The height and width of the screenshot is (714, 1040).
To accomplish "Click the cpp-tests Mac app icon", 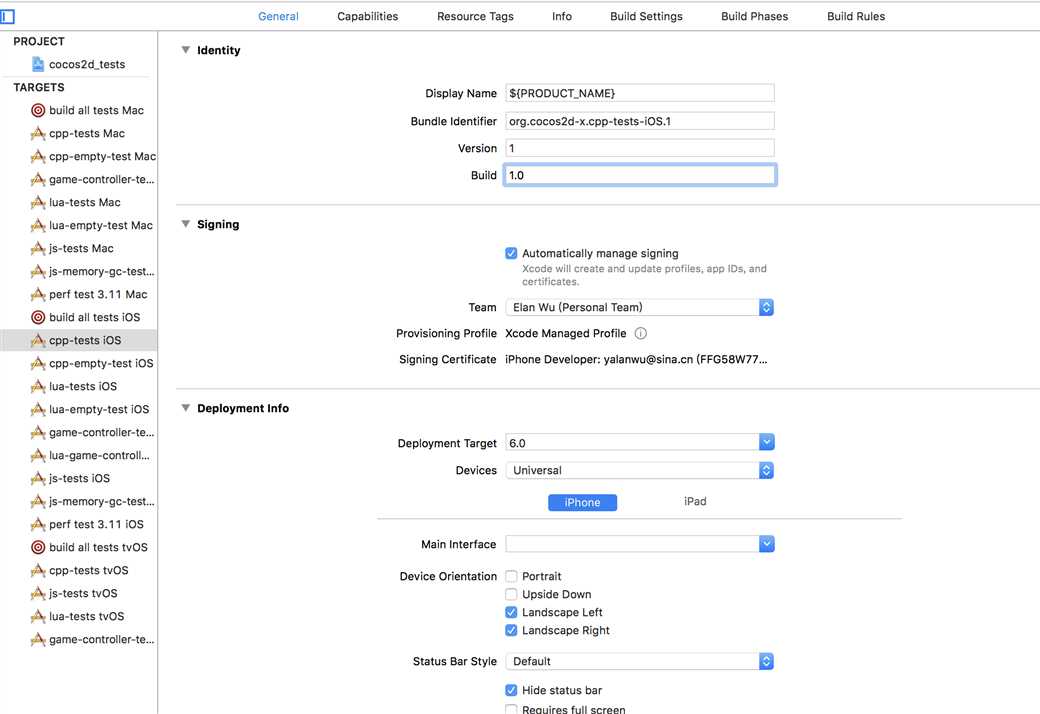I will click(38, 133).
